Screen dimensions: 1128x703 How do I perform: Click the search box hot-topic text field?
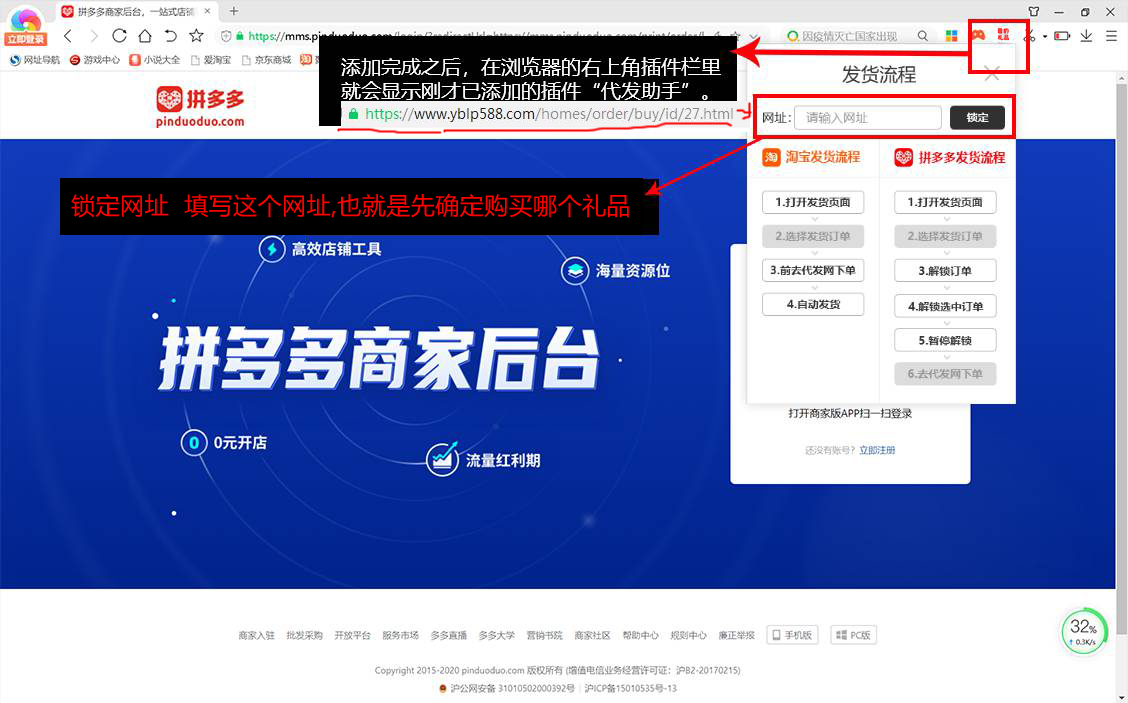coord(849,36)
